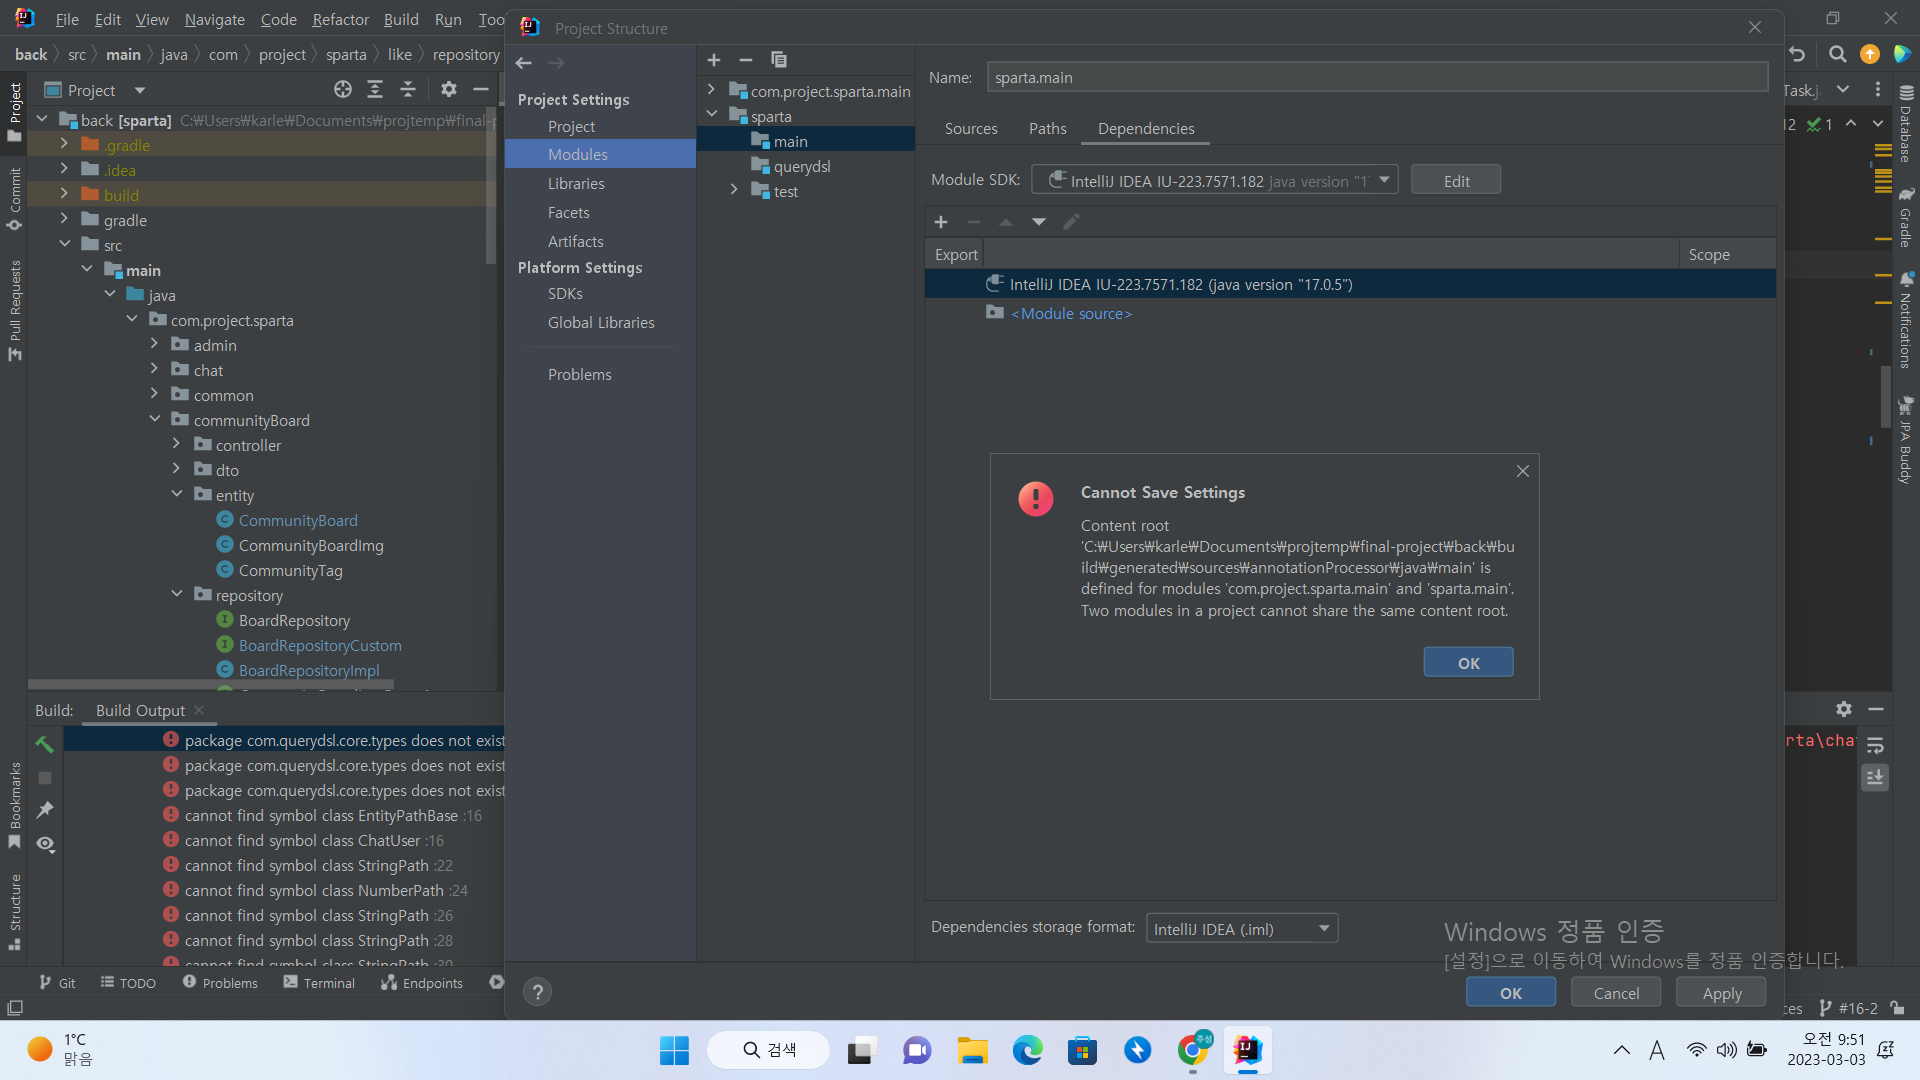Click the Edit button next to Module SDK
The width and height of the screenshot is (1920, 1080).
1456,181
